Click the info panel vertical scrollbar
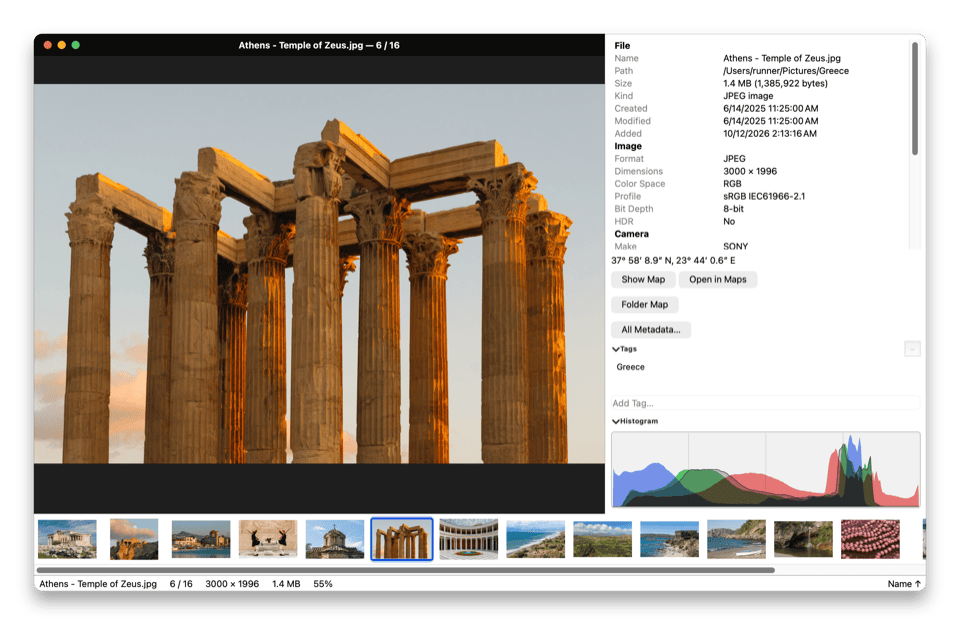Viewport: 960px width, 625px height. tap(915, 98)
